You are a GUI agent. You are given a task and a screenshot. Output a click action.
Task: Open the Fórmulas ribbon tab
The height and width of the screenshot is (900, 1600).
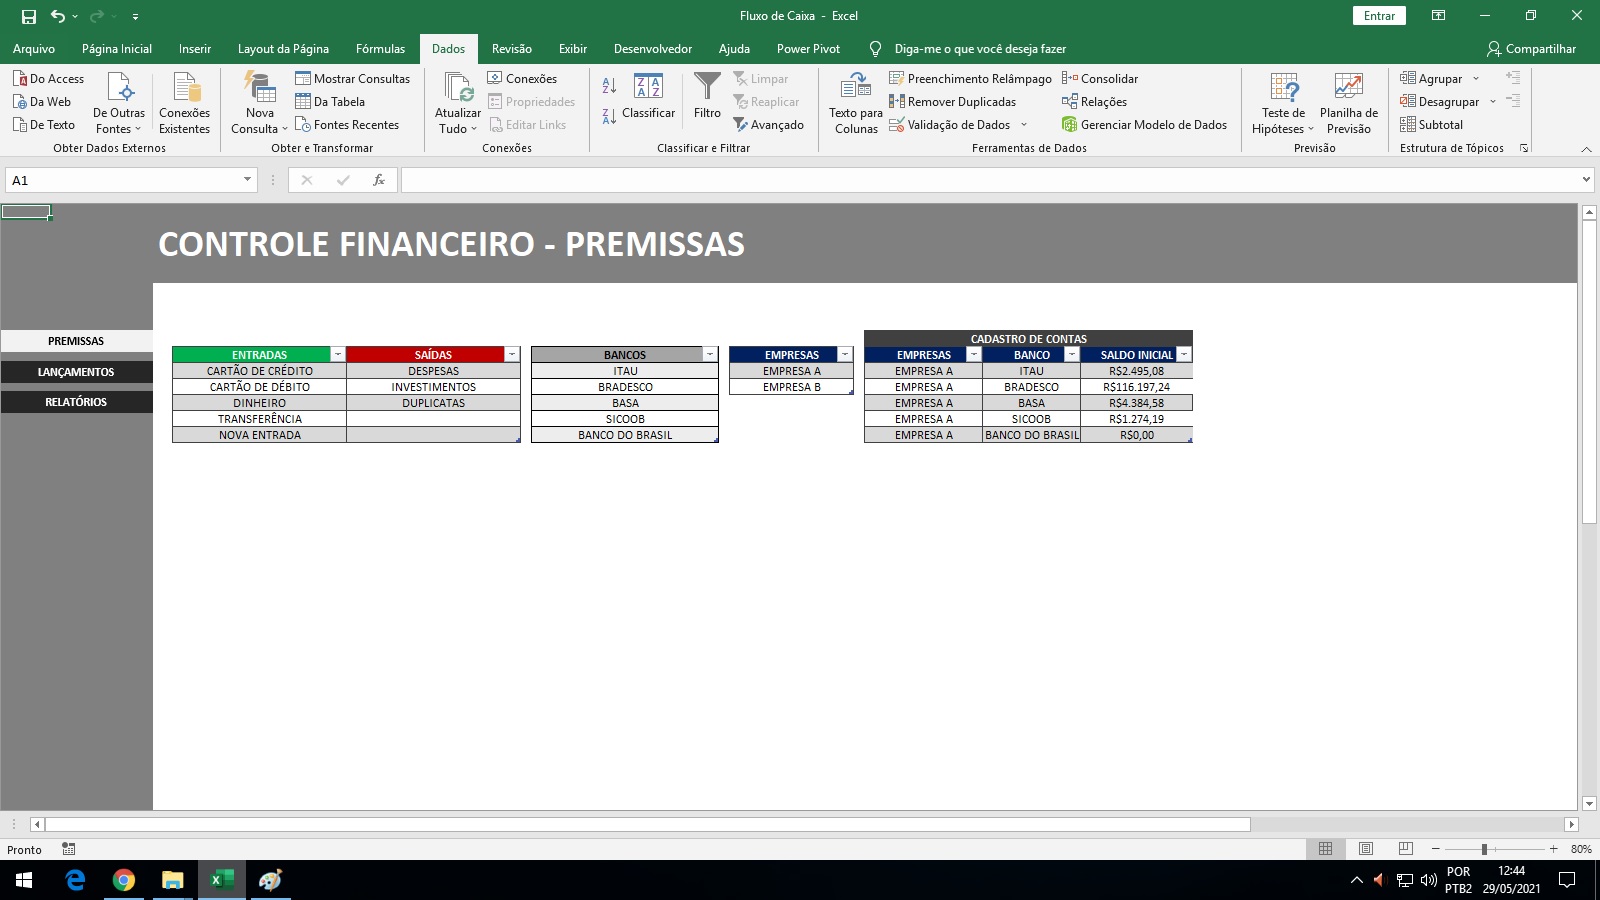(380, 49)
